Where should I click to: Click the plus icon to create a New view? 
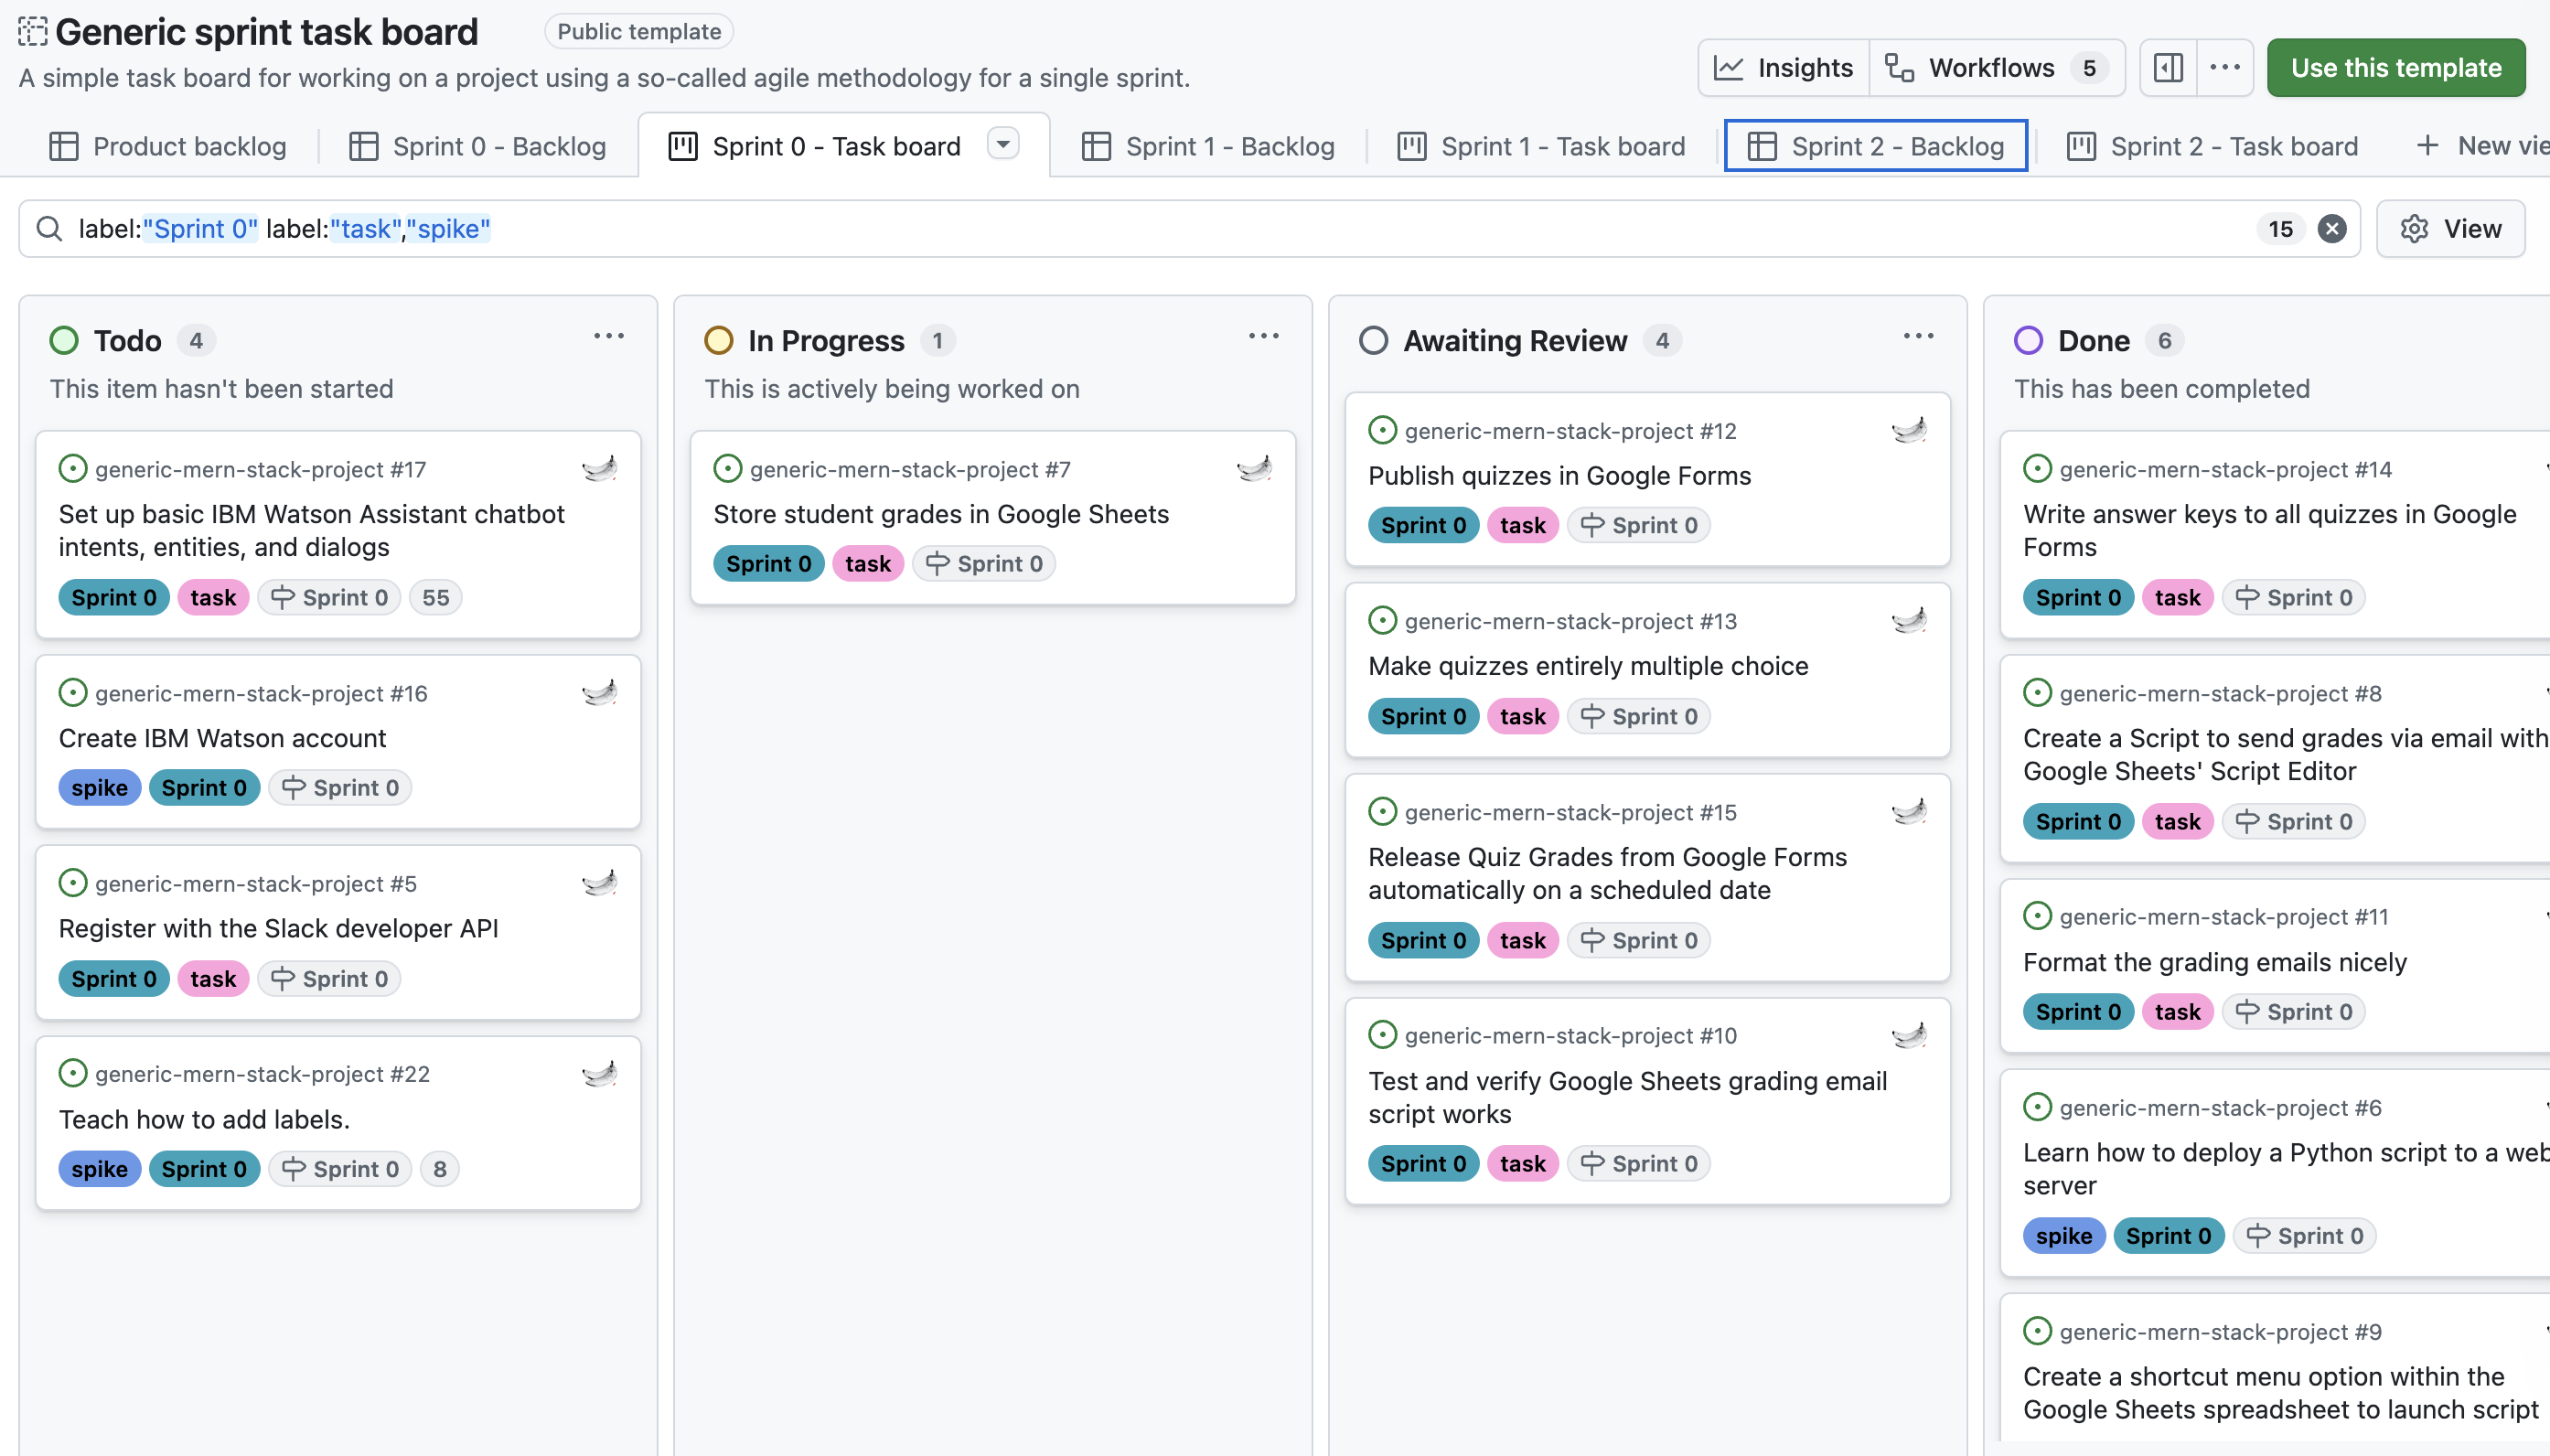tap(2430, 145)
